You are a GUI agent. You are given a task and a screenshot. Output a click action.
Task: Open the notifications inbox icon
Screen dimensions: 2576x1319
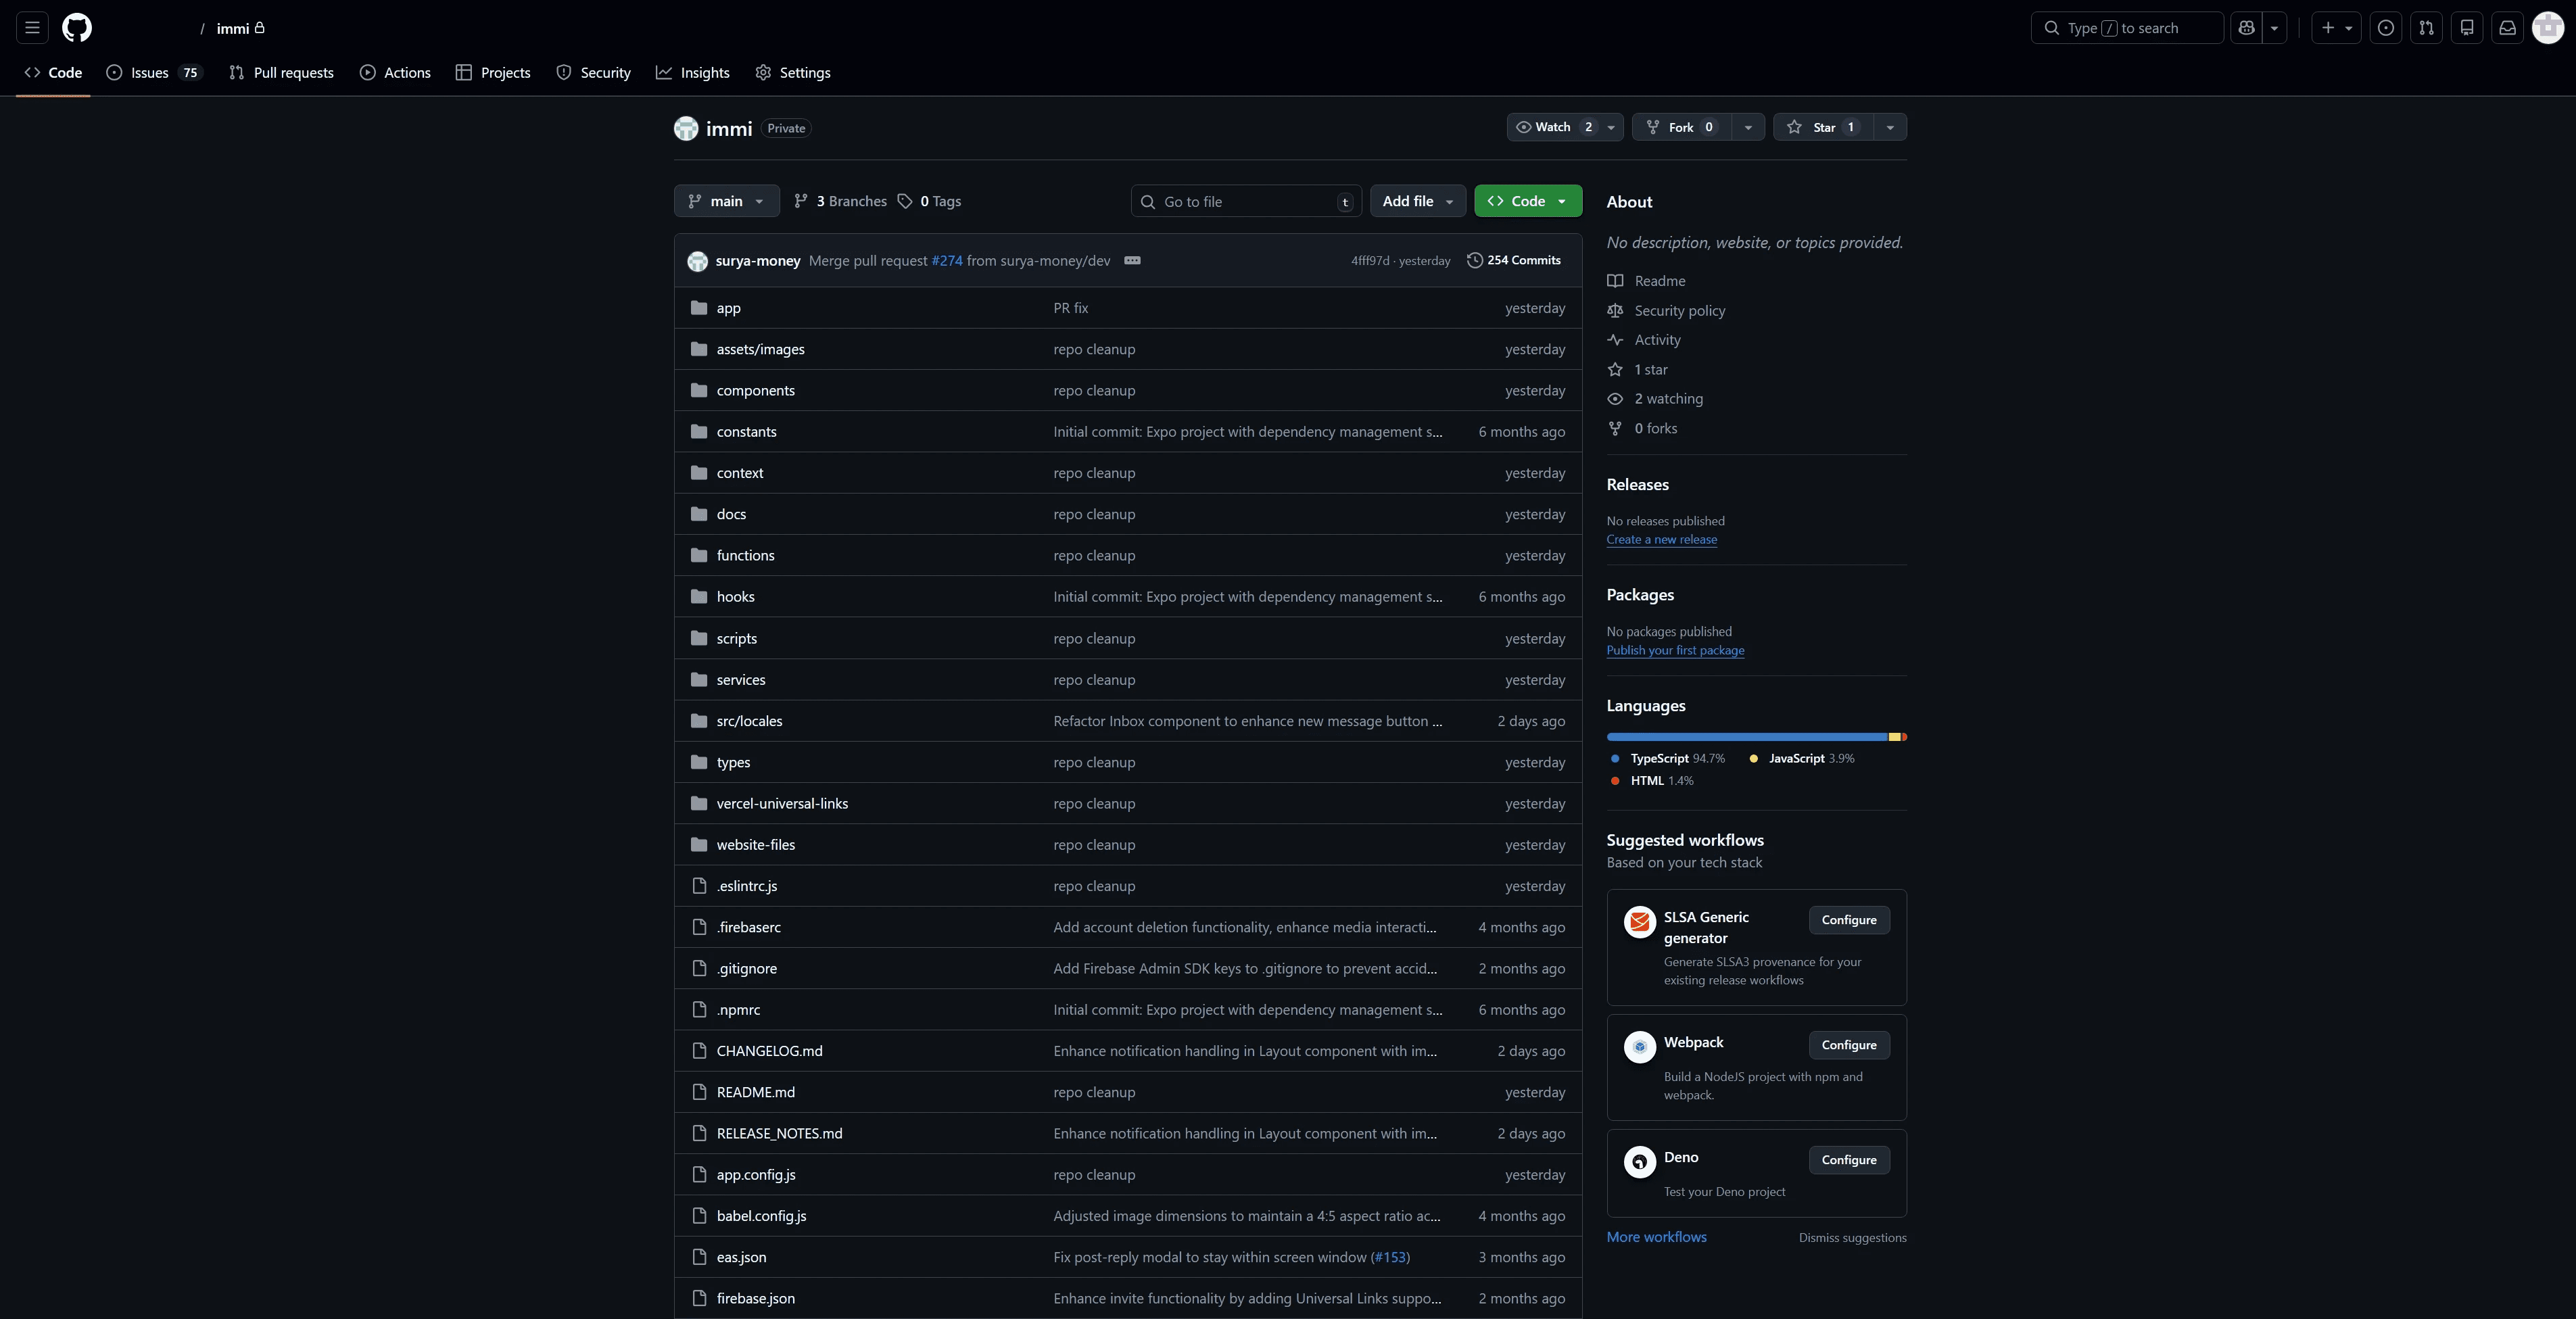tap(2507, 28)
